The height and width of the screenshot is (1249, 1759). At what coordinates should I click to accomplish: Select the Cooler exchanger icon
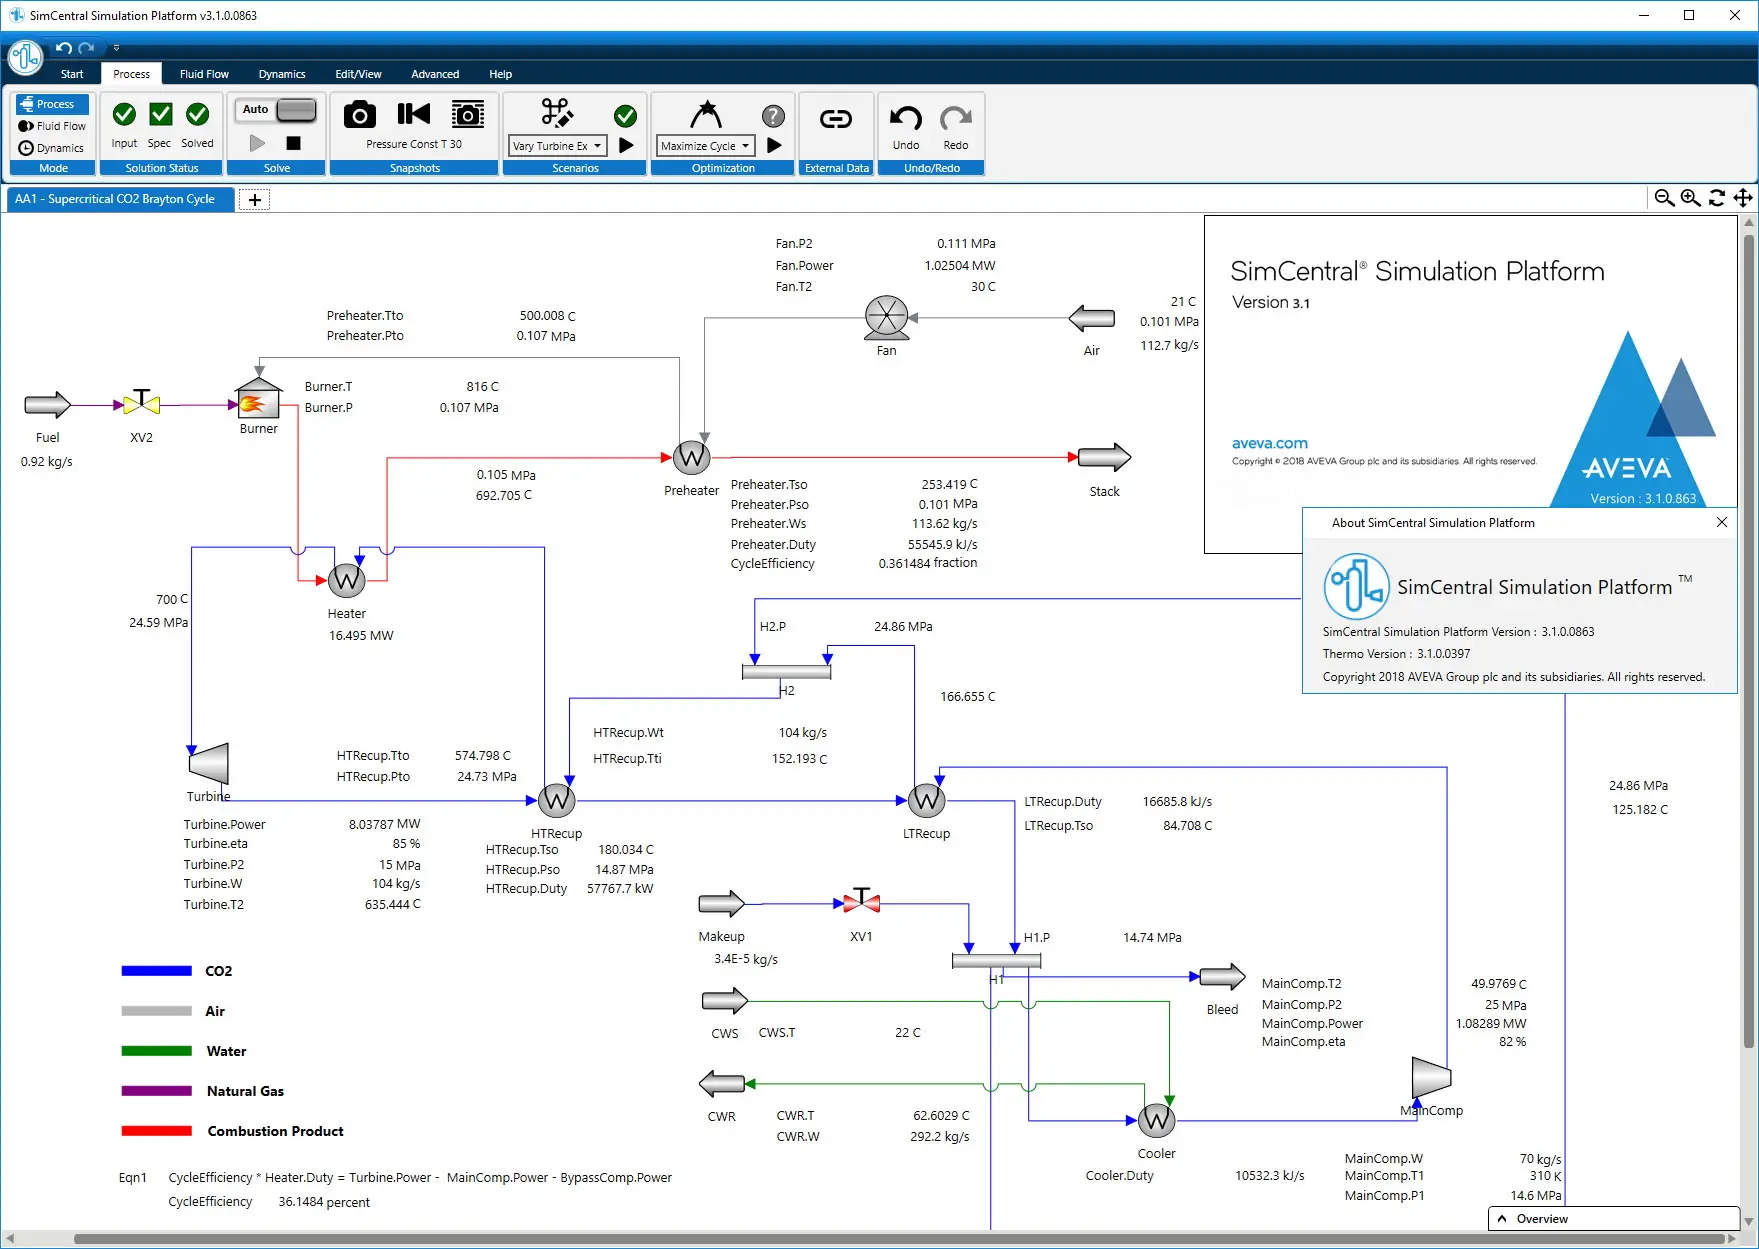point(1156,1120)
